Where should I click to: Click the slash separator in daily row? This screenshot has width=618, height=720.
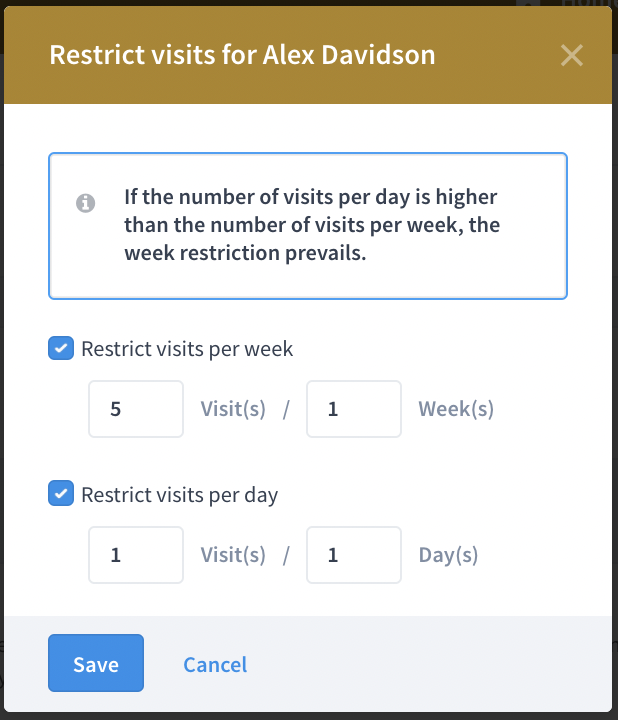click(286, 555)
